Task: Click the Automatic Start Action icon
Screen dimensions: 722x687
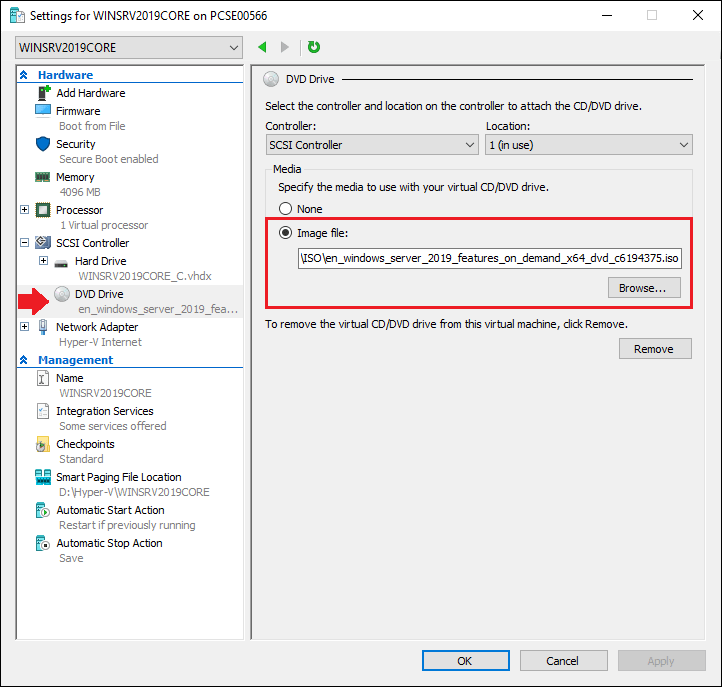Action: point(43,510)
